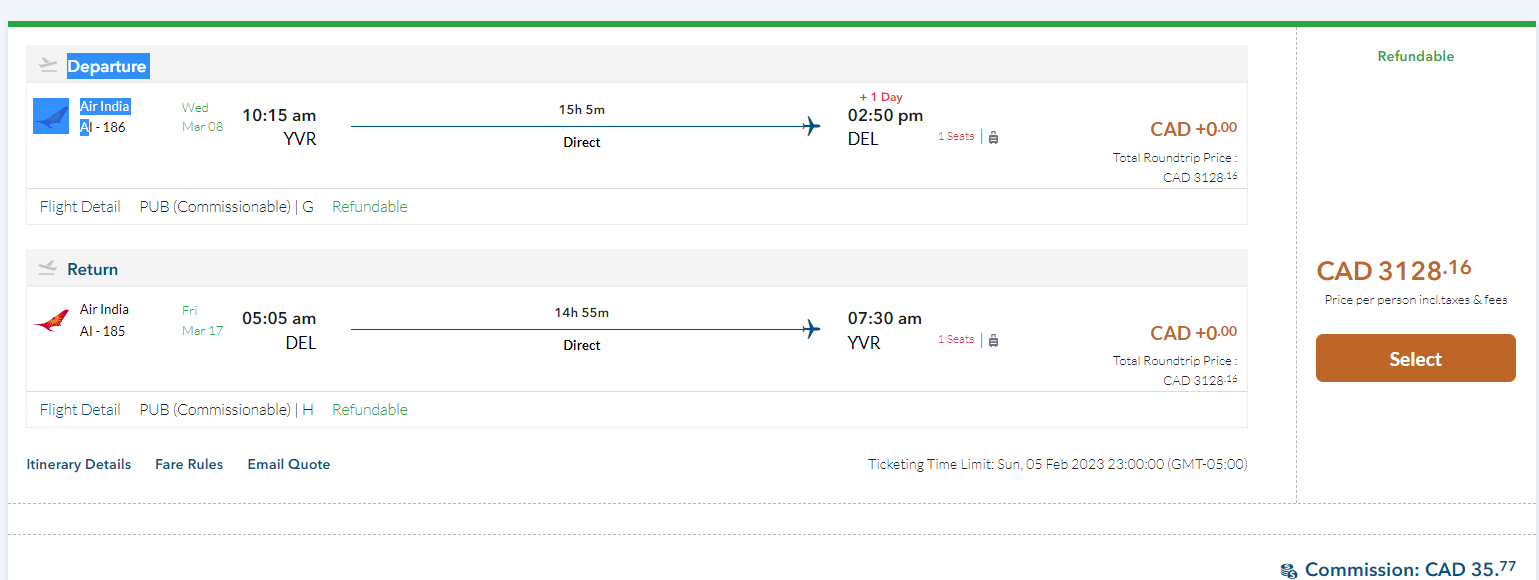Click the highlighted Departure section heading
This screenshot has height=580, width=1539.
[x=107, y=67]
